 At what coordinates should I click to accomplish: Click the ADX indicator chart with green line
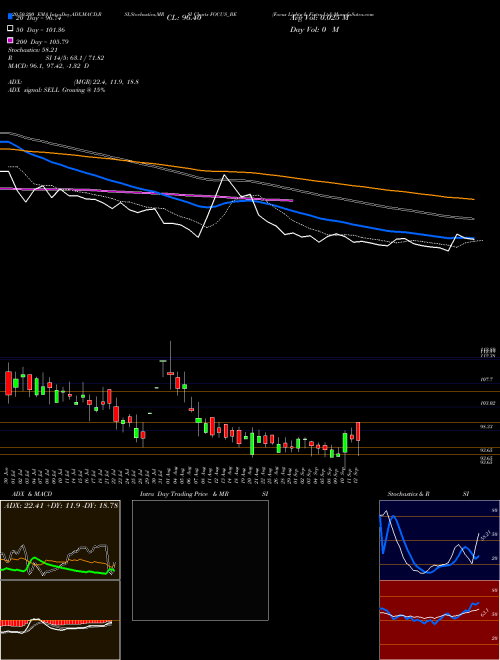(x=60, y=540)
